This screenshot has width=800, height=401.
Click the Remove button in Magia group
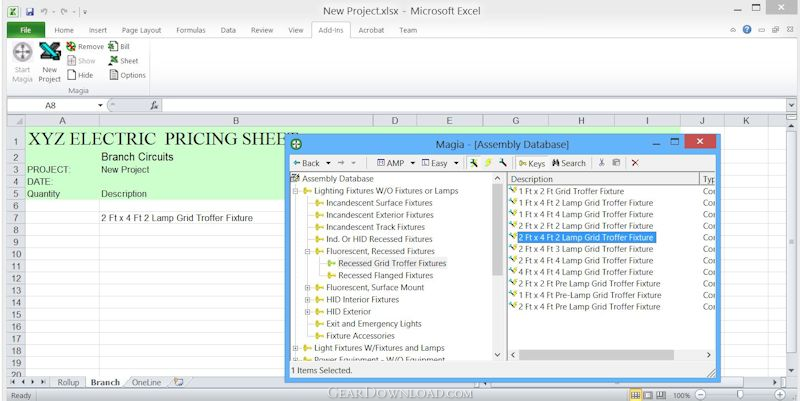coord(85,46)
